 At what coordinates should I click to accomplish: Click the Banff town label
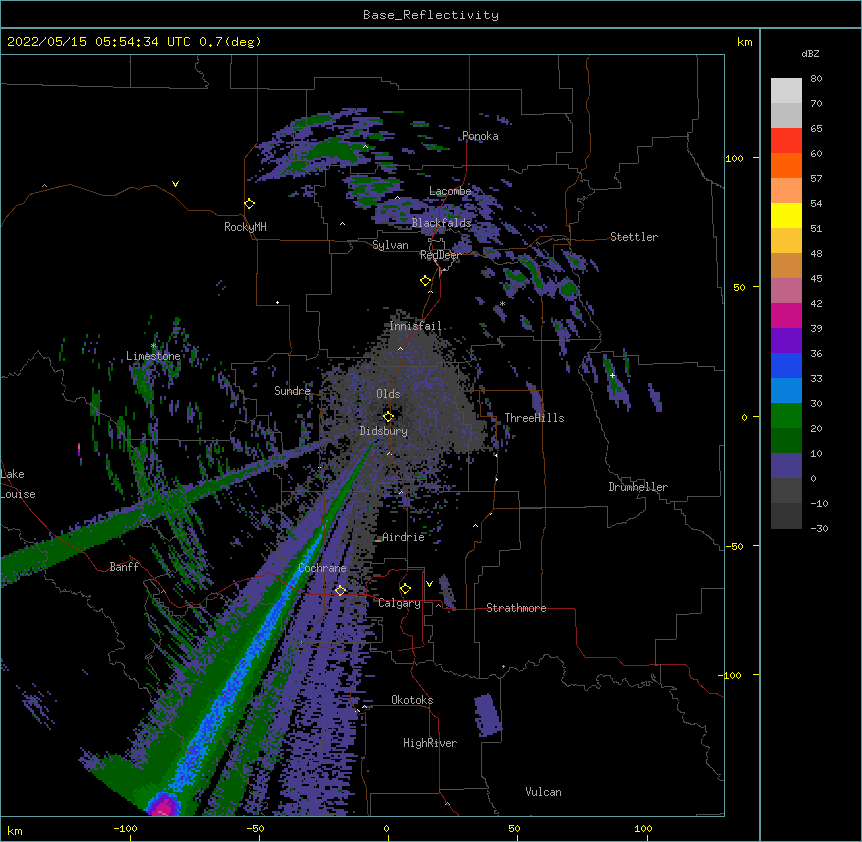pyautogui.click(x=124, y=567)
